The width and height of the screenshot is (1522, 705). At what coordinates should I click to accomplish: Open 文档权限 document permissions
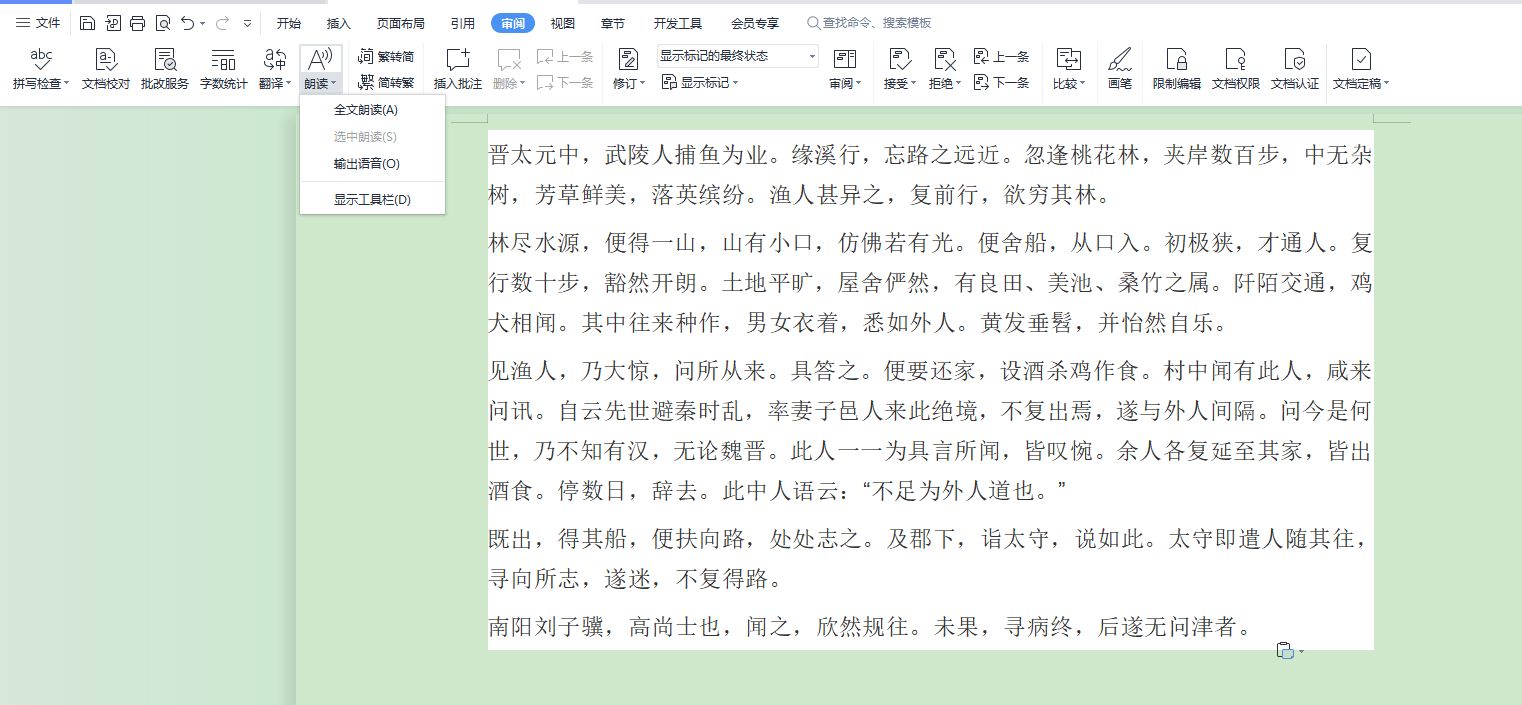pos(1236,70)
